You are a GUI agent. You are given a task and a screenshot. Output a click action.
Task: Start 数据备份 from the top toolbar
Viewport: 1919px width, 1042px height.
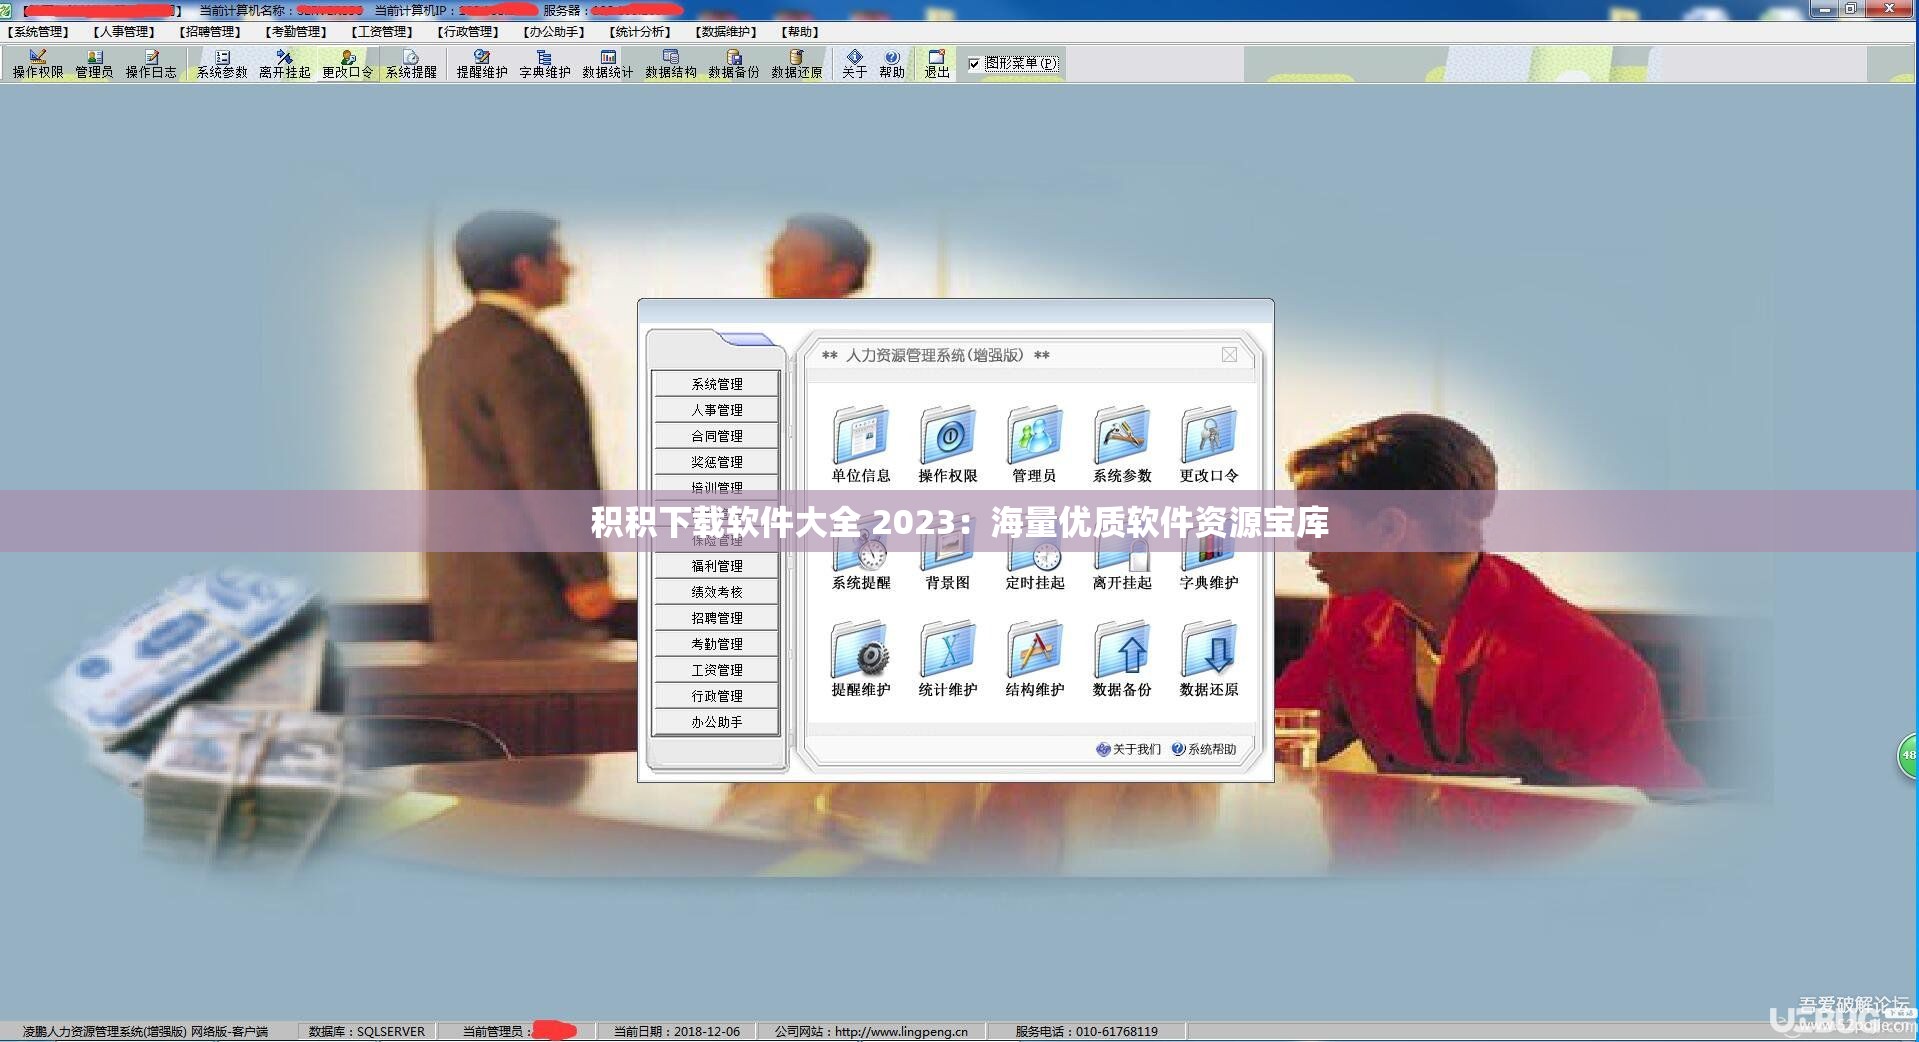coord(734,64)
